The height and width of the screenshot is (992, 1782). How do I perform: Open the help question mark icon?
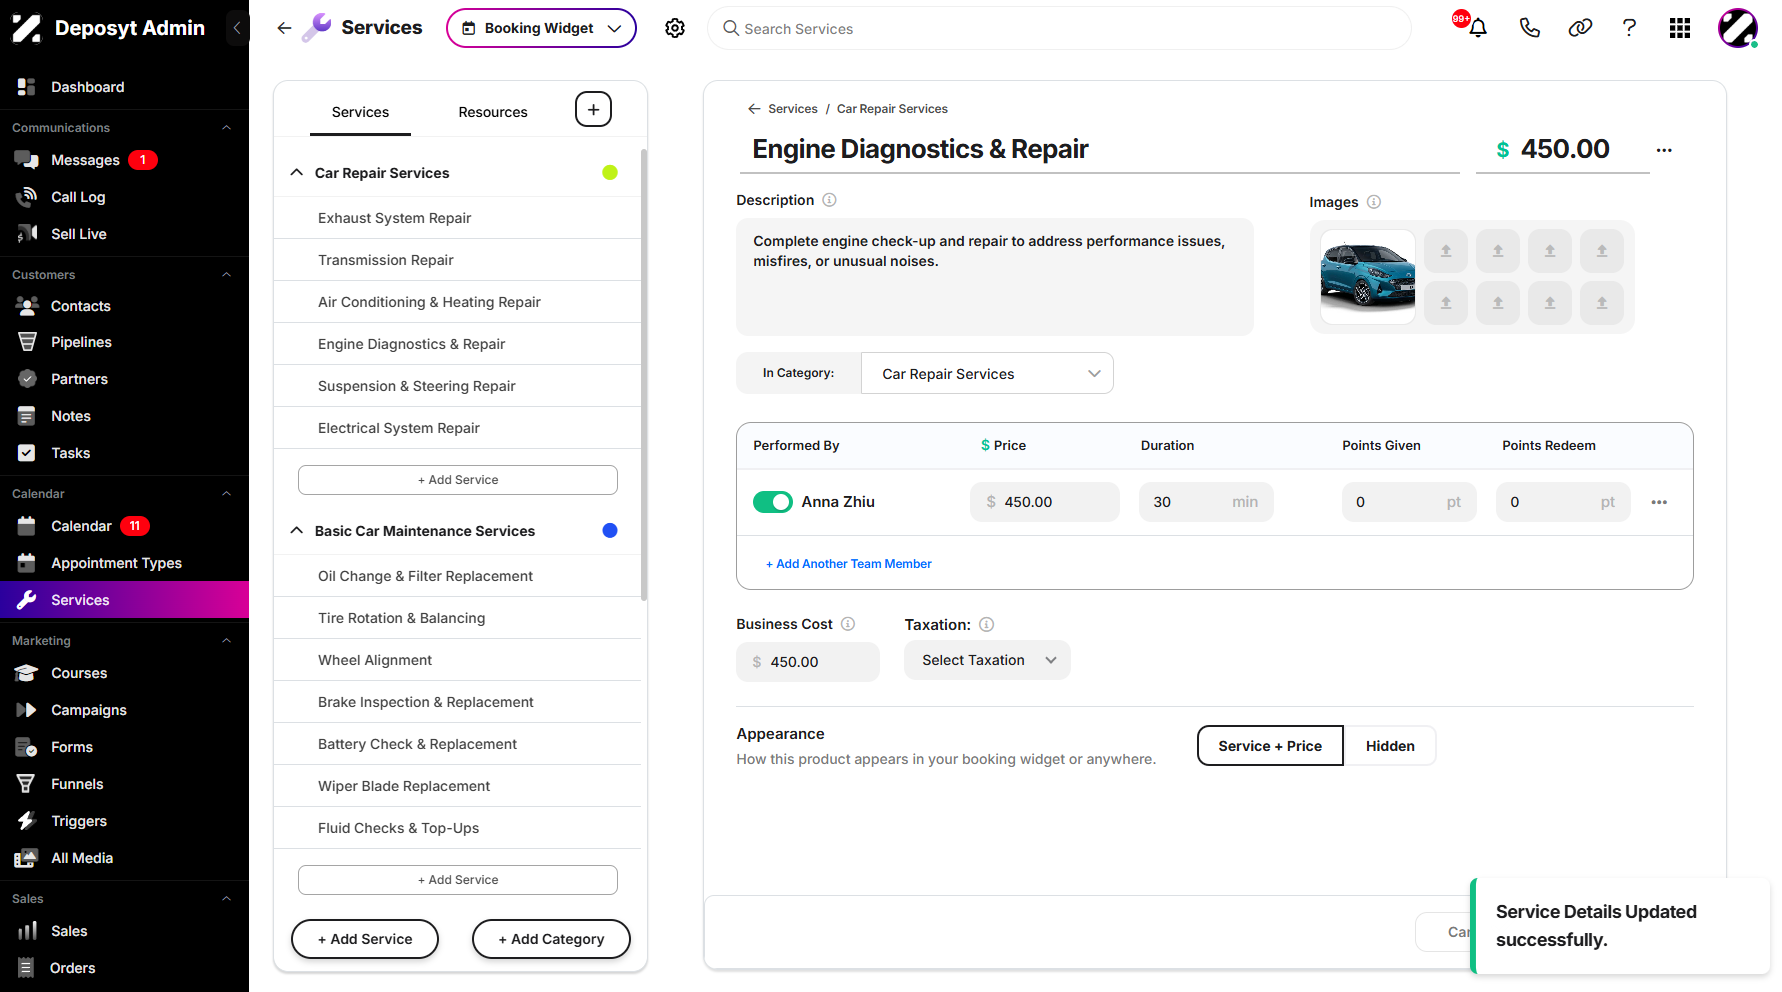[1629, 28]
